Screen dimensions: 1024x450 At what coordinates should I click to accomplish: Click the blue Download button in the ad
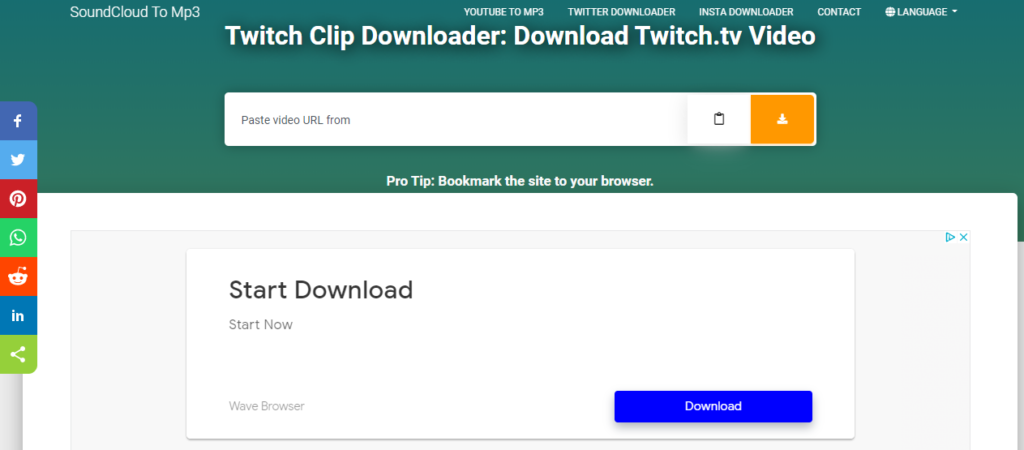pyautogui.click(x=712, y=406)
